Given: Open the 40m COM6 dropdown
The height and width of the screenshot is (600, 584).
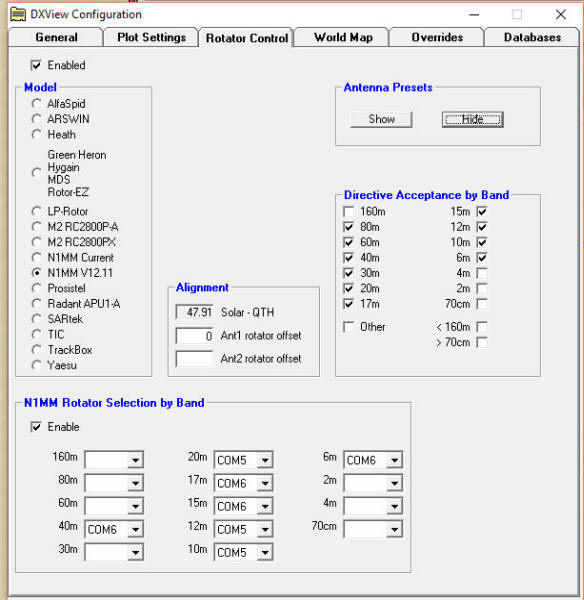Looking at the screenshot, I should point(135,529).
